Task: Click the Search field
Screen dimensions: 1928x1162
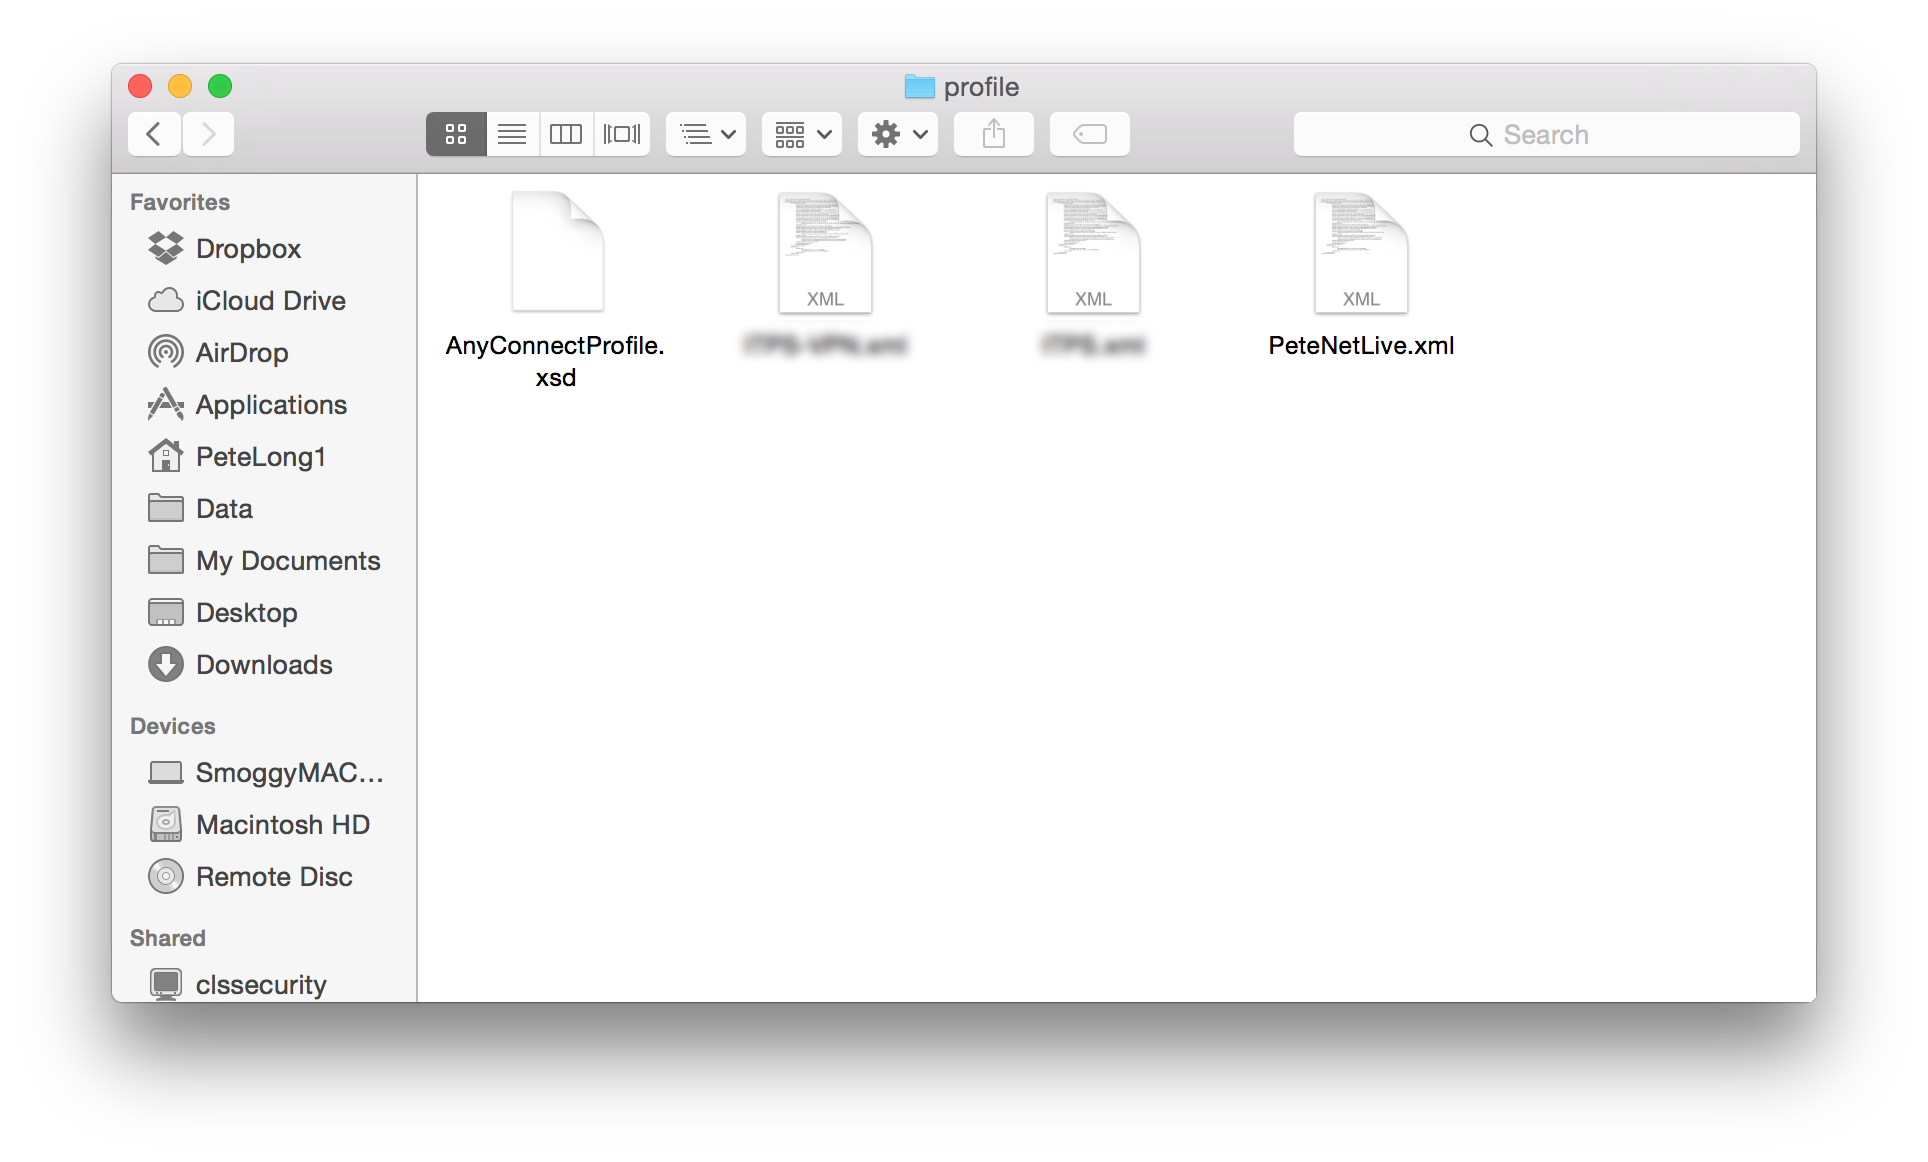Action: [1546, 134]
